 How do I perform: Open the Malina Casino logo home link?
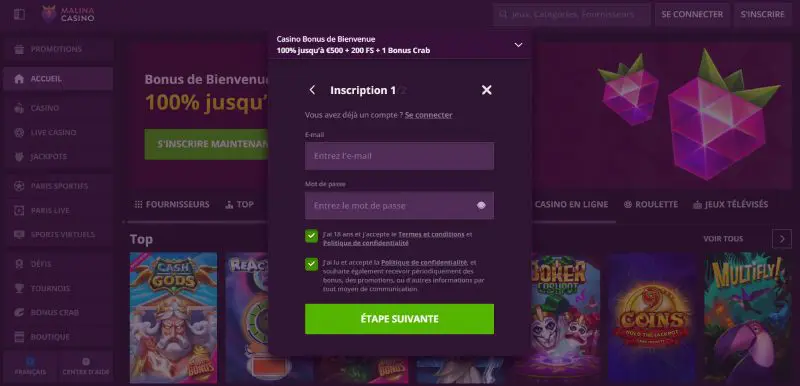(x=68, y=14)
